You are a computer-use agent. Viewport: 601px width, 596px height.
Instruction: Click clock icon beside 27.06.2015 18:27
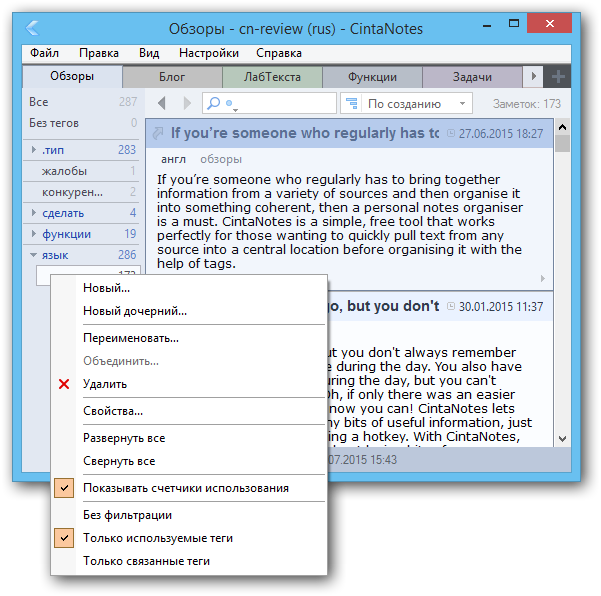point(451,133)
